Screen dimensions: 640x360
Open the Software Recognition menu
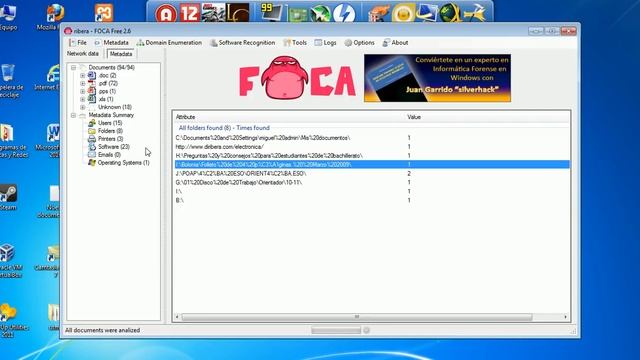pyautogui.click(x=242, y=42)
